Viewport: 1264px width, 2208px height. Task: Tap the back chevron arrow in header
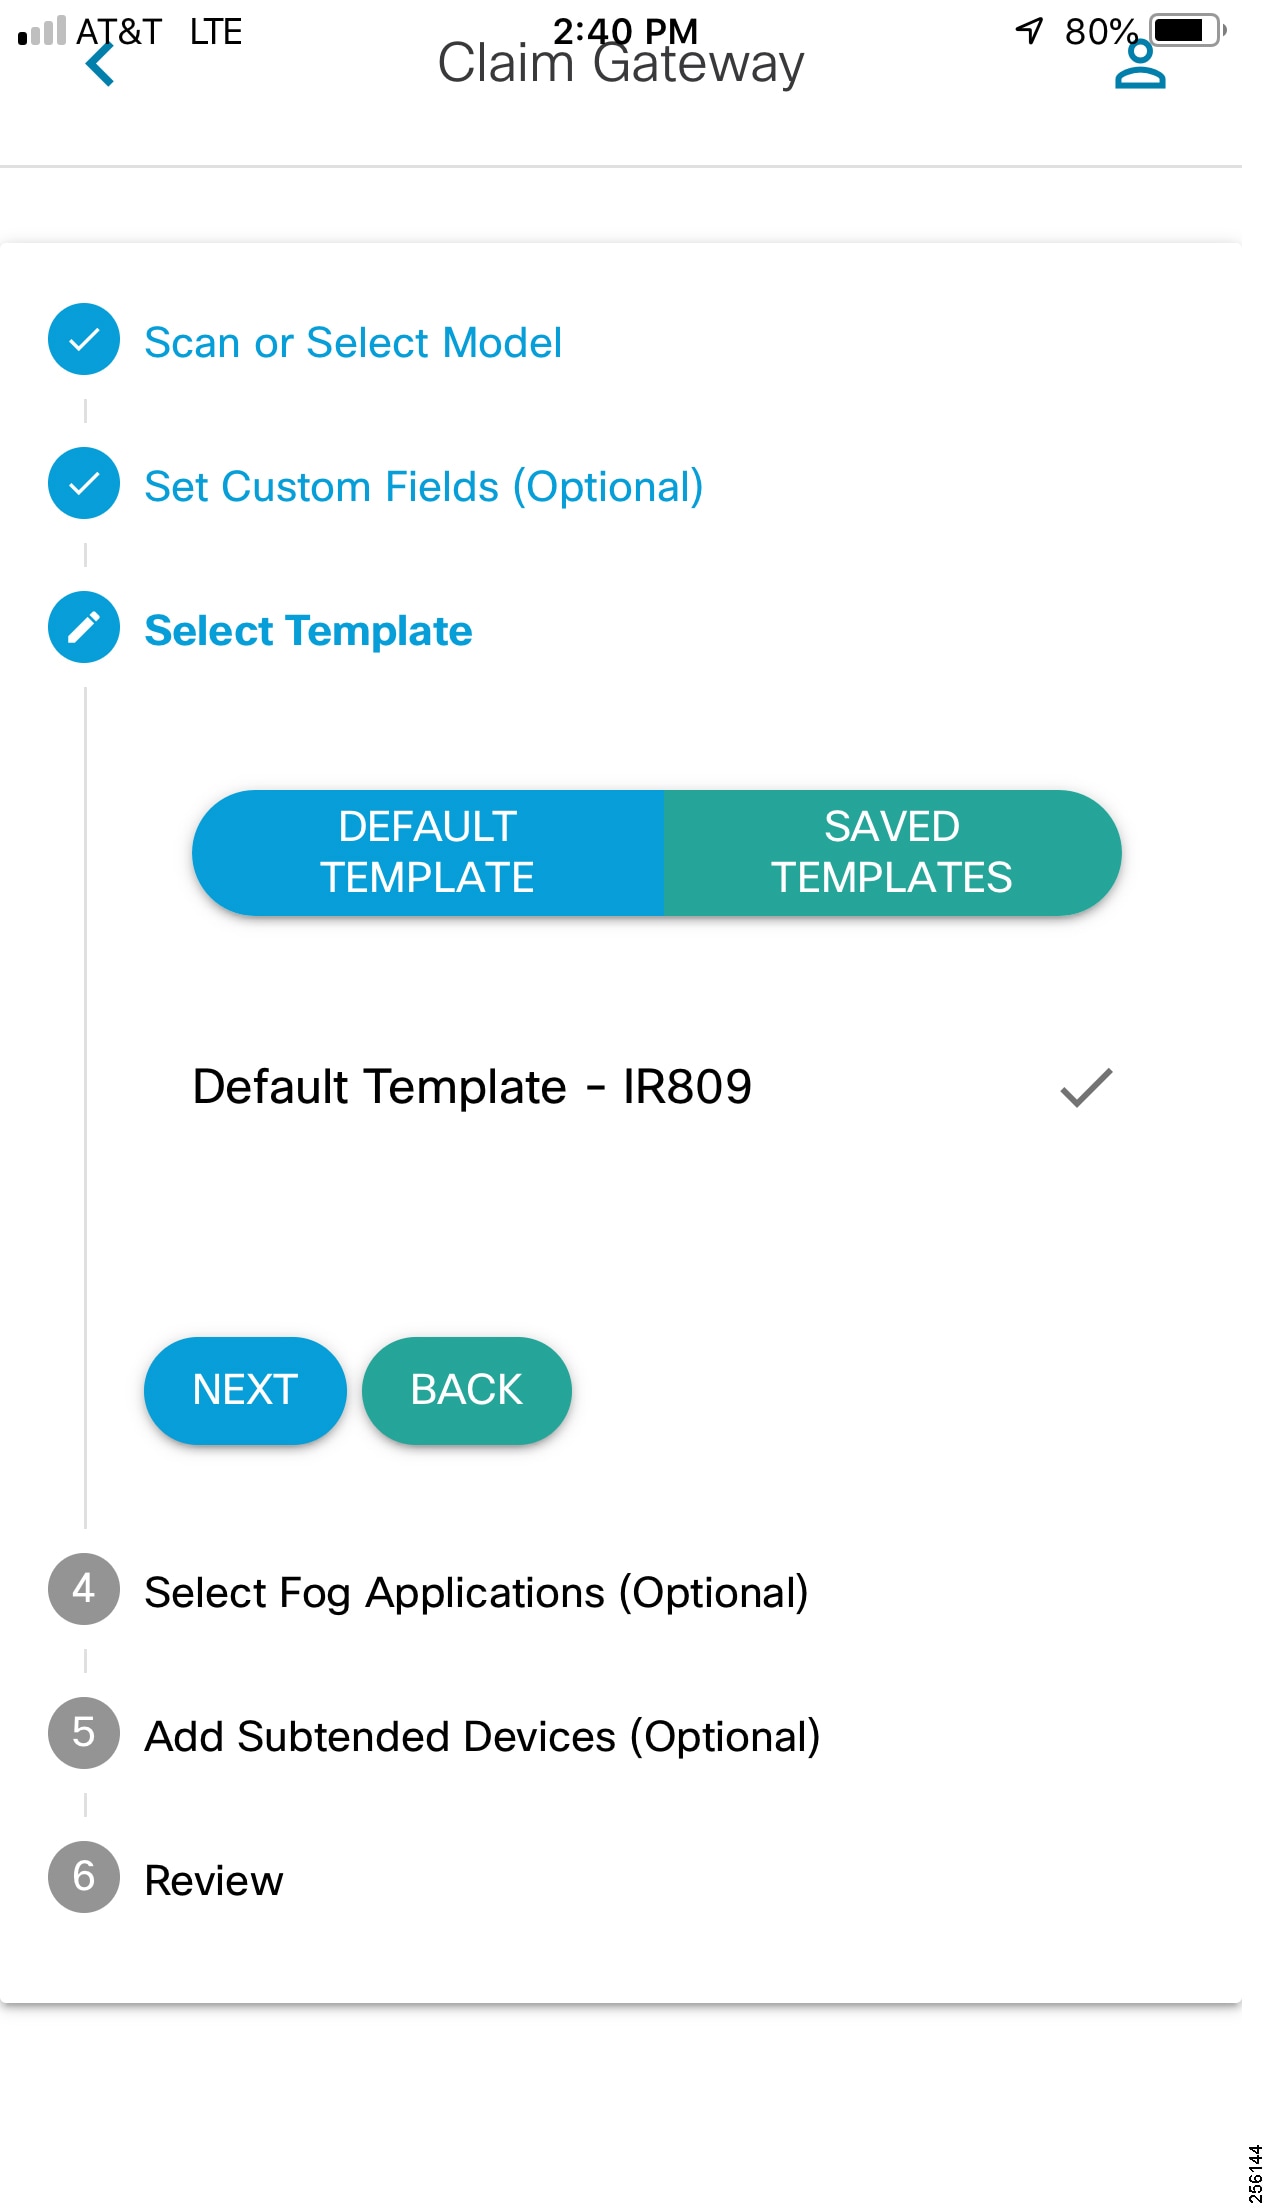pyautogui.click(x=101, y=66)
